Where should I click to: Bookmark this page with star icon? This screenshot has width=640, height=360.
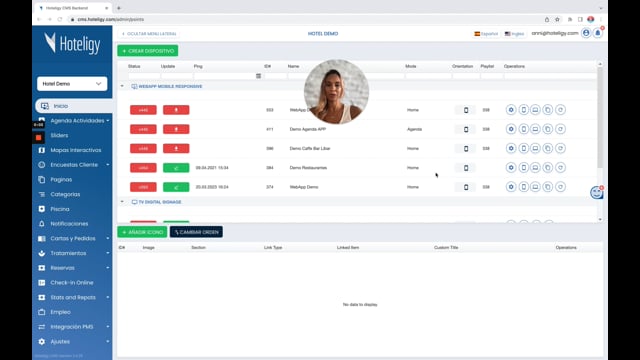tap(557, 19)
